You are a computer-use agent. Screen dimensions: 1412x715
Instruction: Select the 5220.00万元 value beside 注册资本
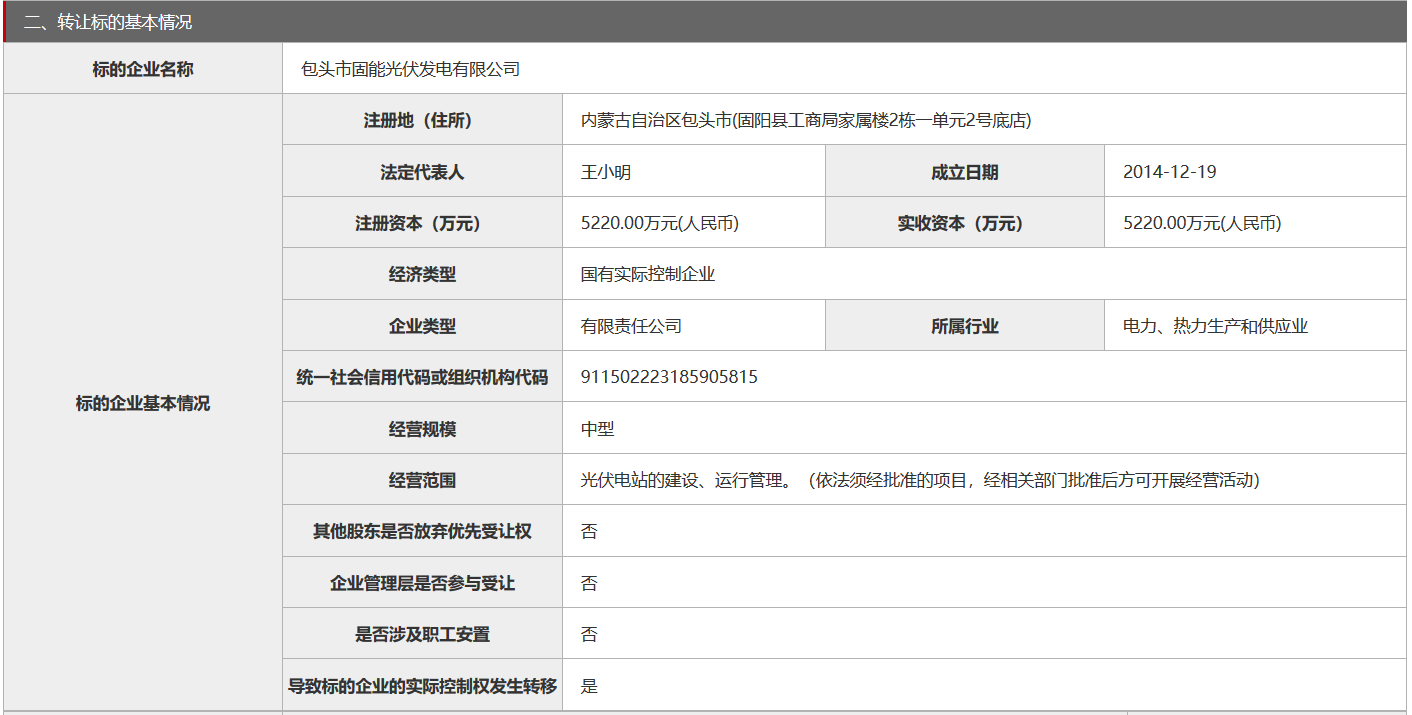pyautogui.click(x=660, y=224)
